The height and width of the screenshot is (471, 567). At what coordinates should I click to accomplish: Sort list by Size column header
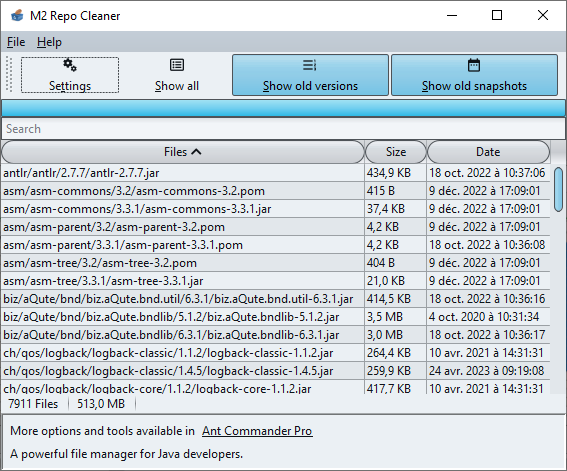[x=396, y=152]
